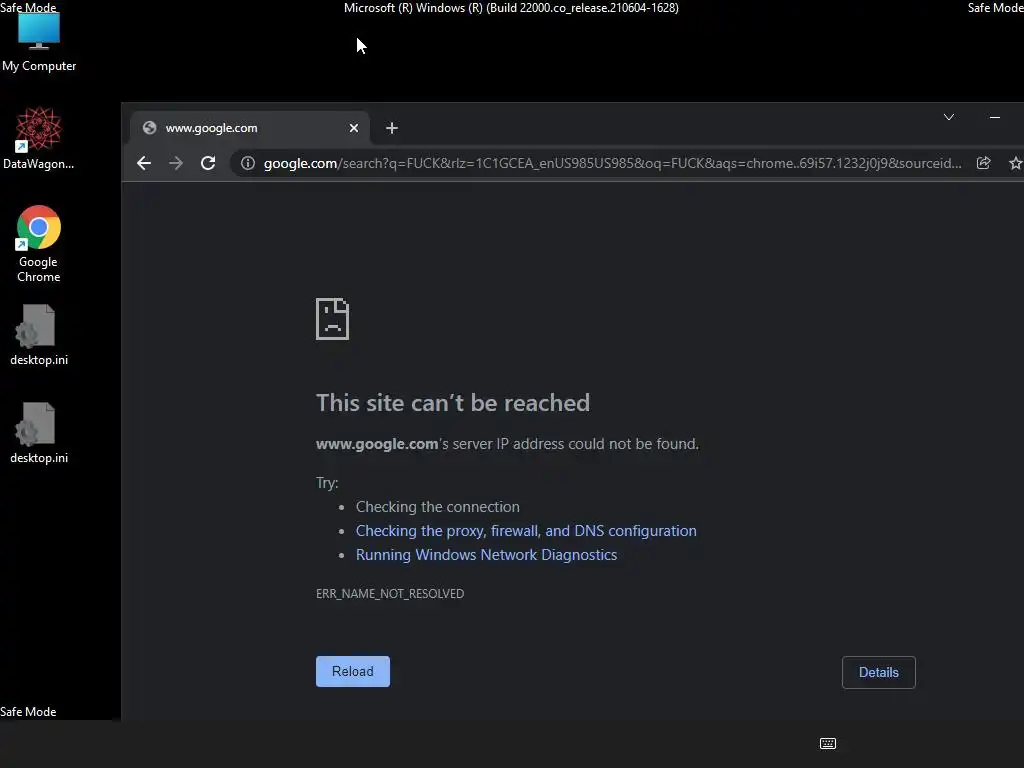
Task: Click the server IP address not found message
Action: pos(507,444)
